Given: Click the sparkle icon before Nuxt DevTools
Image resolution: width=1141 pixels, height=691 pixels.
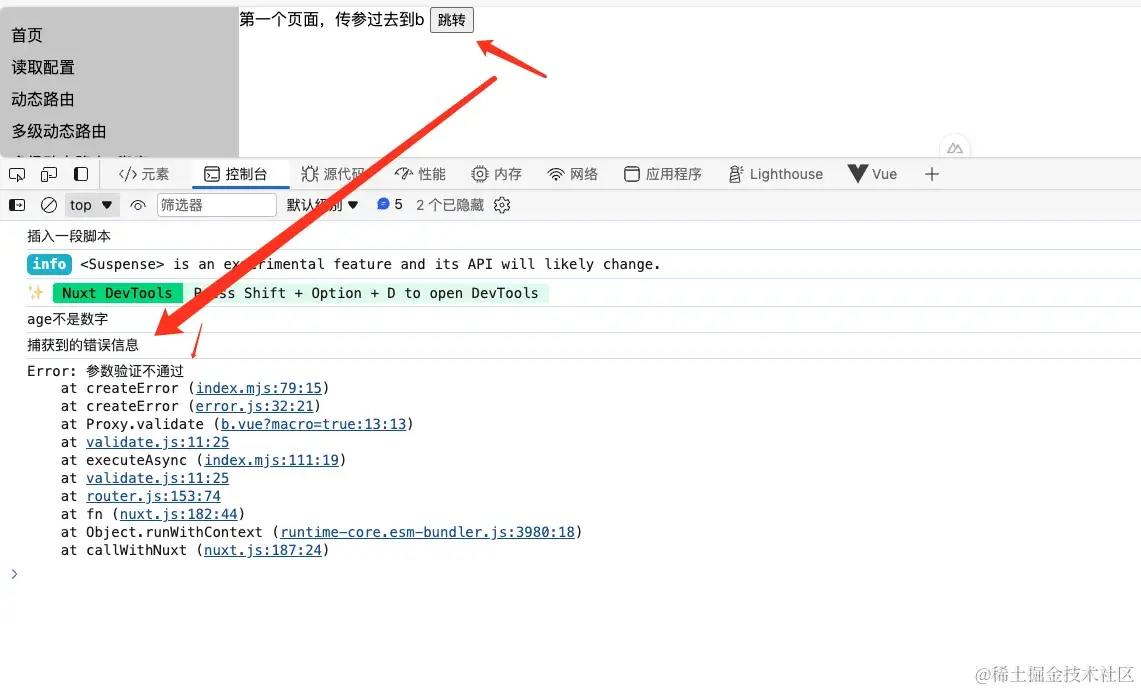Looking at the screenshot, I should pyautogui.click(x=36, y=293).
